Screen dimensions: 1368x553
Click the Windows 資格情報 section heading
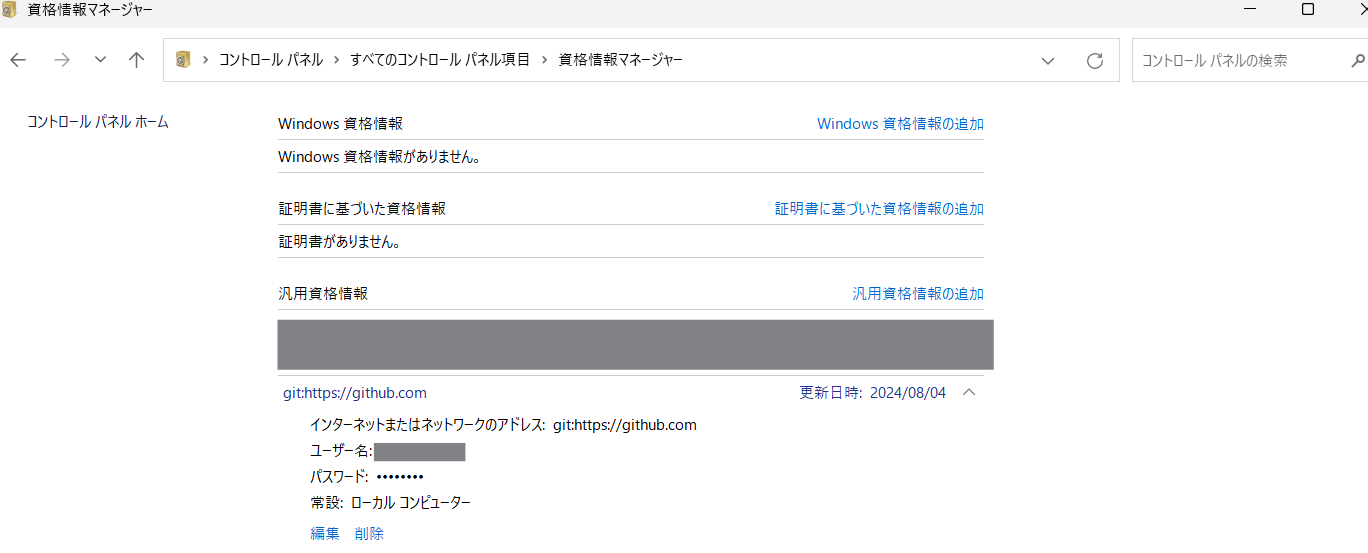pyautogui.click(x=341, y=124)
